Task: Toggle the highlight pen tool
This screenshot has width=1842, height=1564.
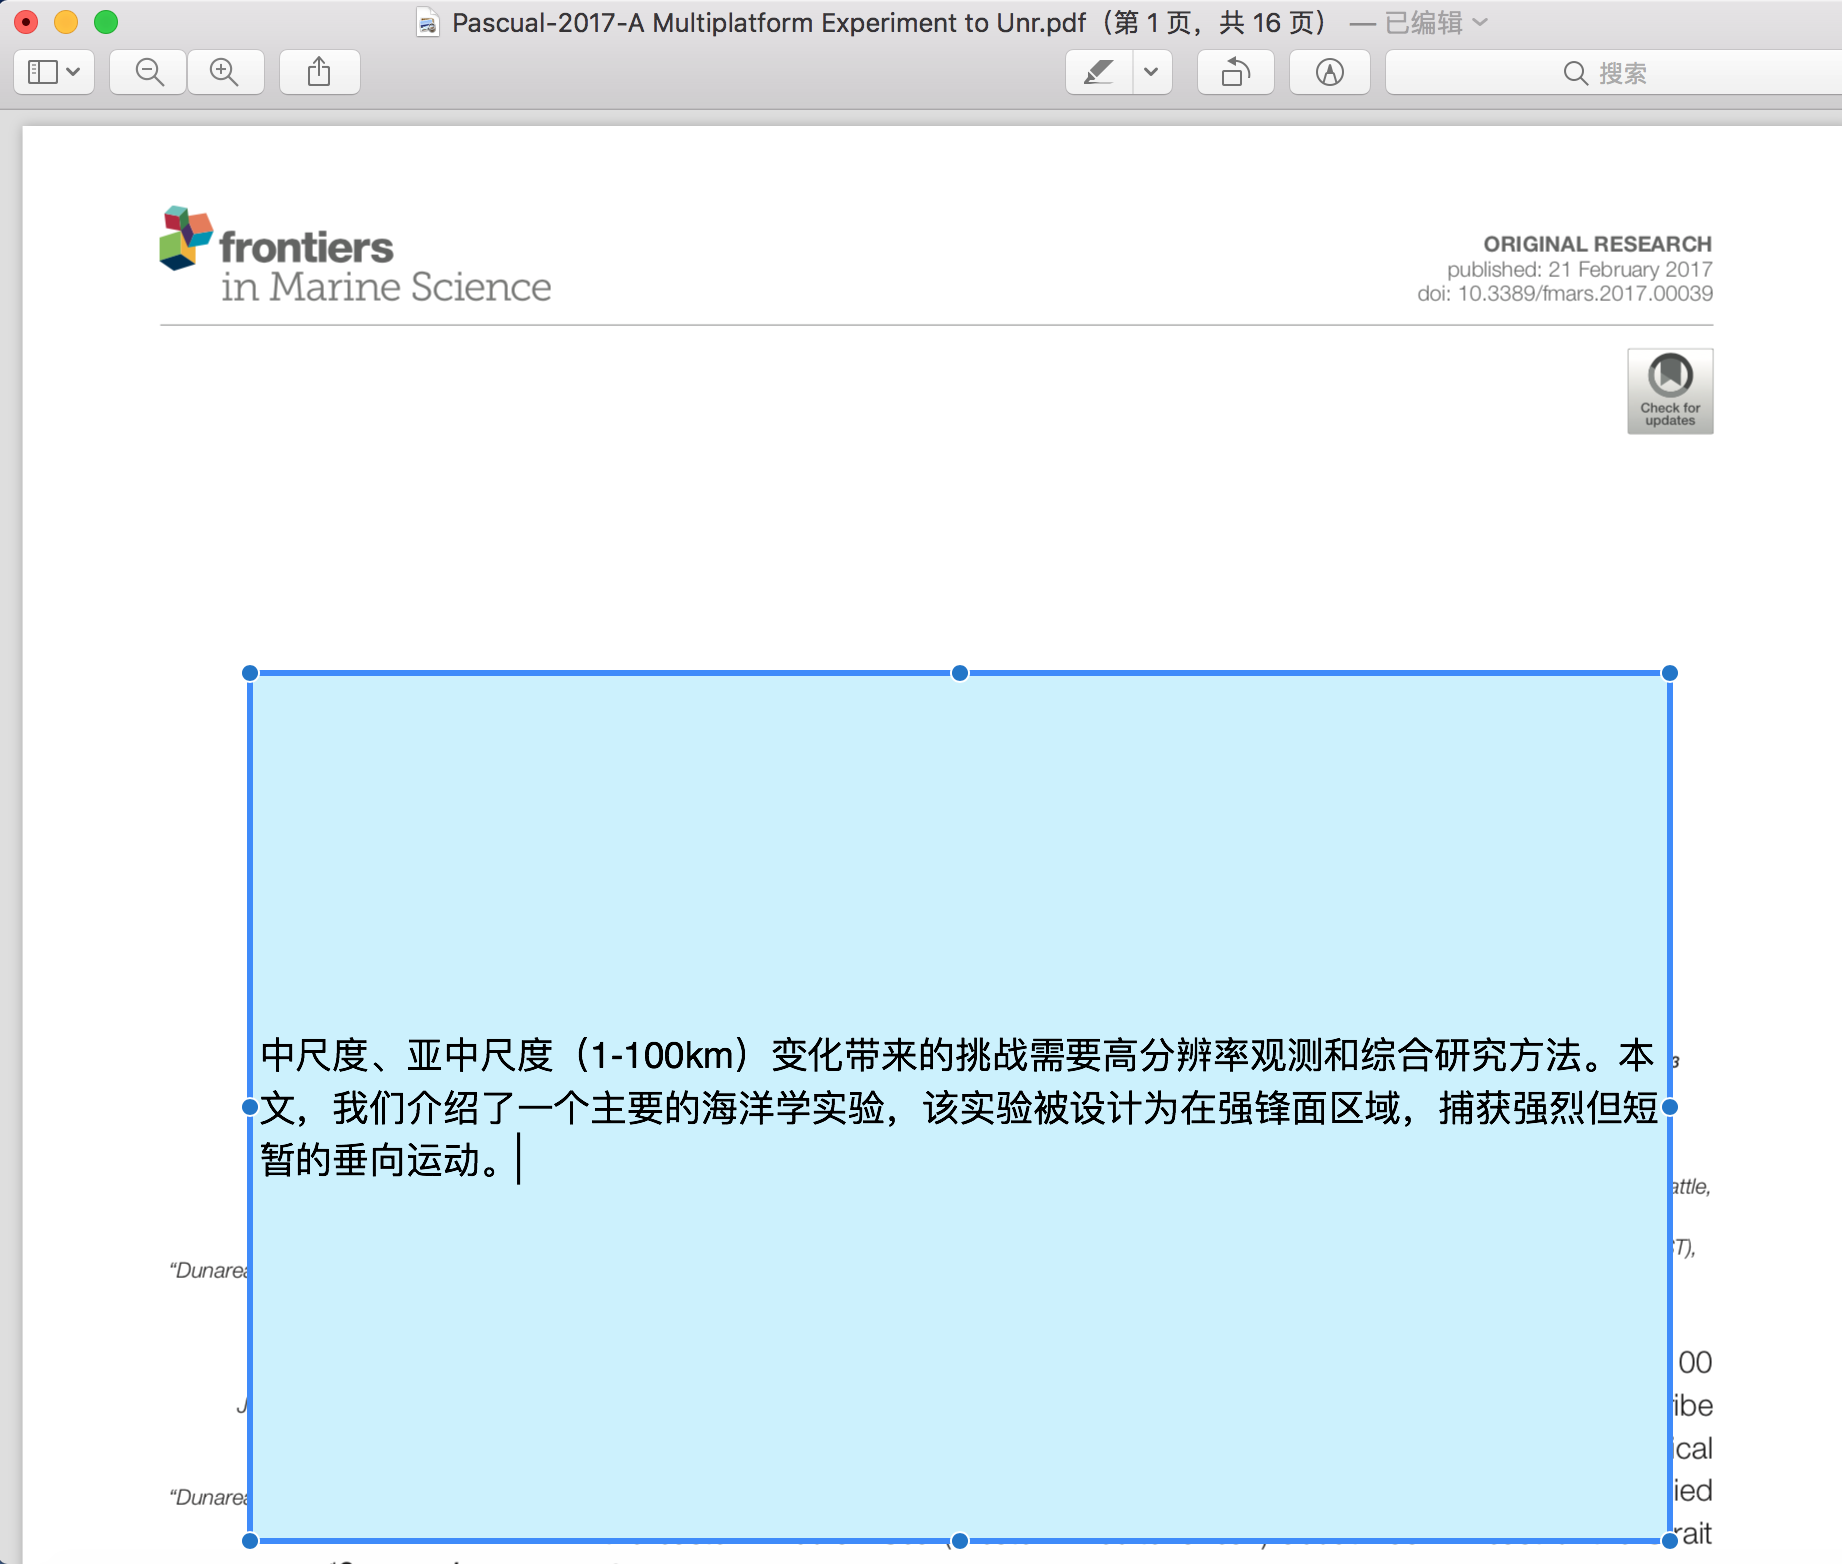Action: [x=1099, y=72]
